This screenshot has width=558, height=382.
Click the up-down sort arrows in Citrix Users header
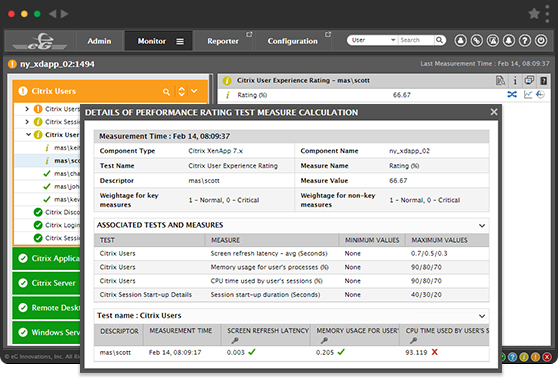coord(181,91)
